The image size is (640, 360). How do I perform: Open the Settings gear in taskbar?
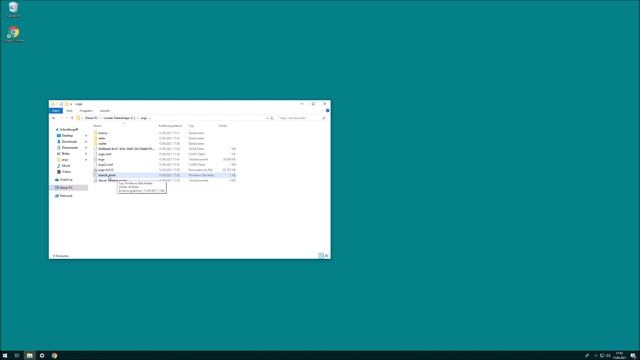click(42, 356)
